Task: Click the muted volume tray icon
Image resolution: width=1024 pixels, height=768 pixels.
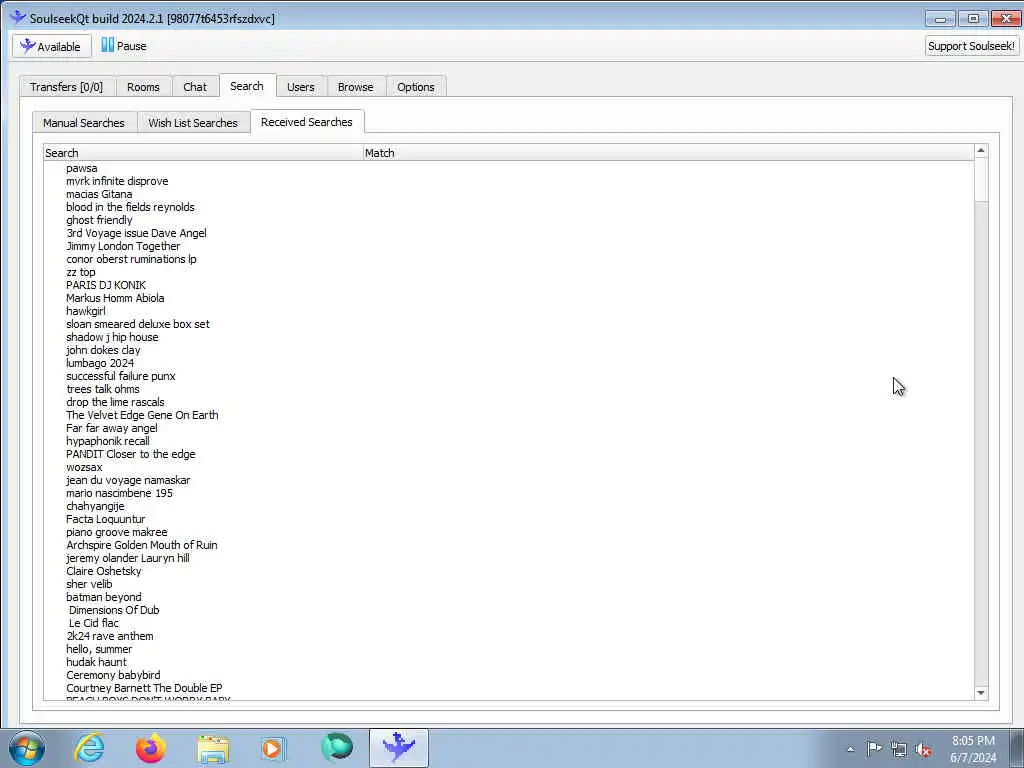Action: pyautogui.click(x=923, y=749)
